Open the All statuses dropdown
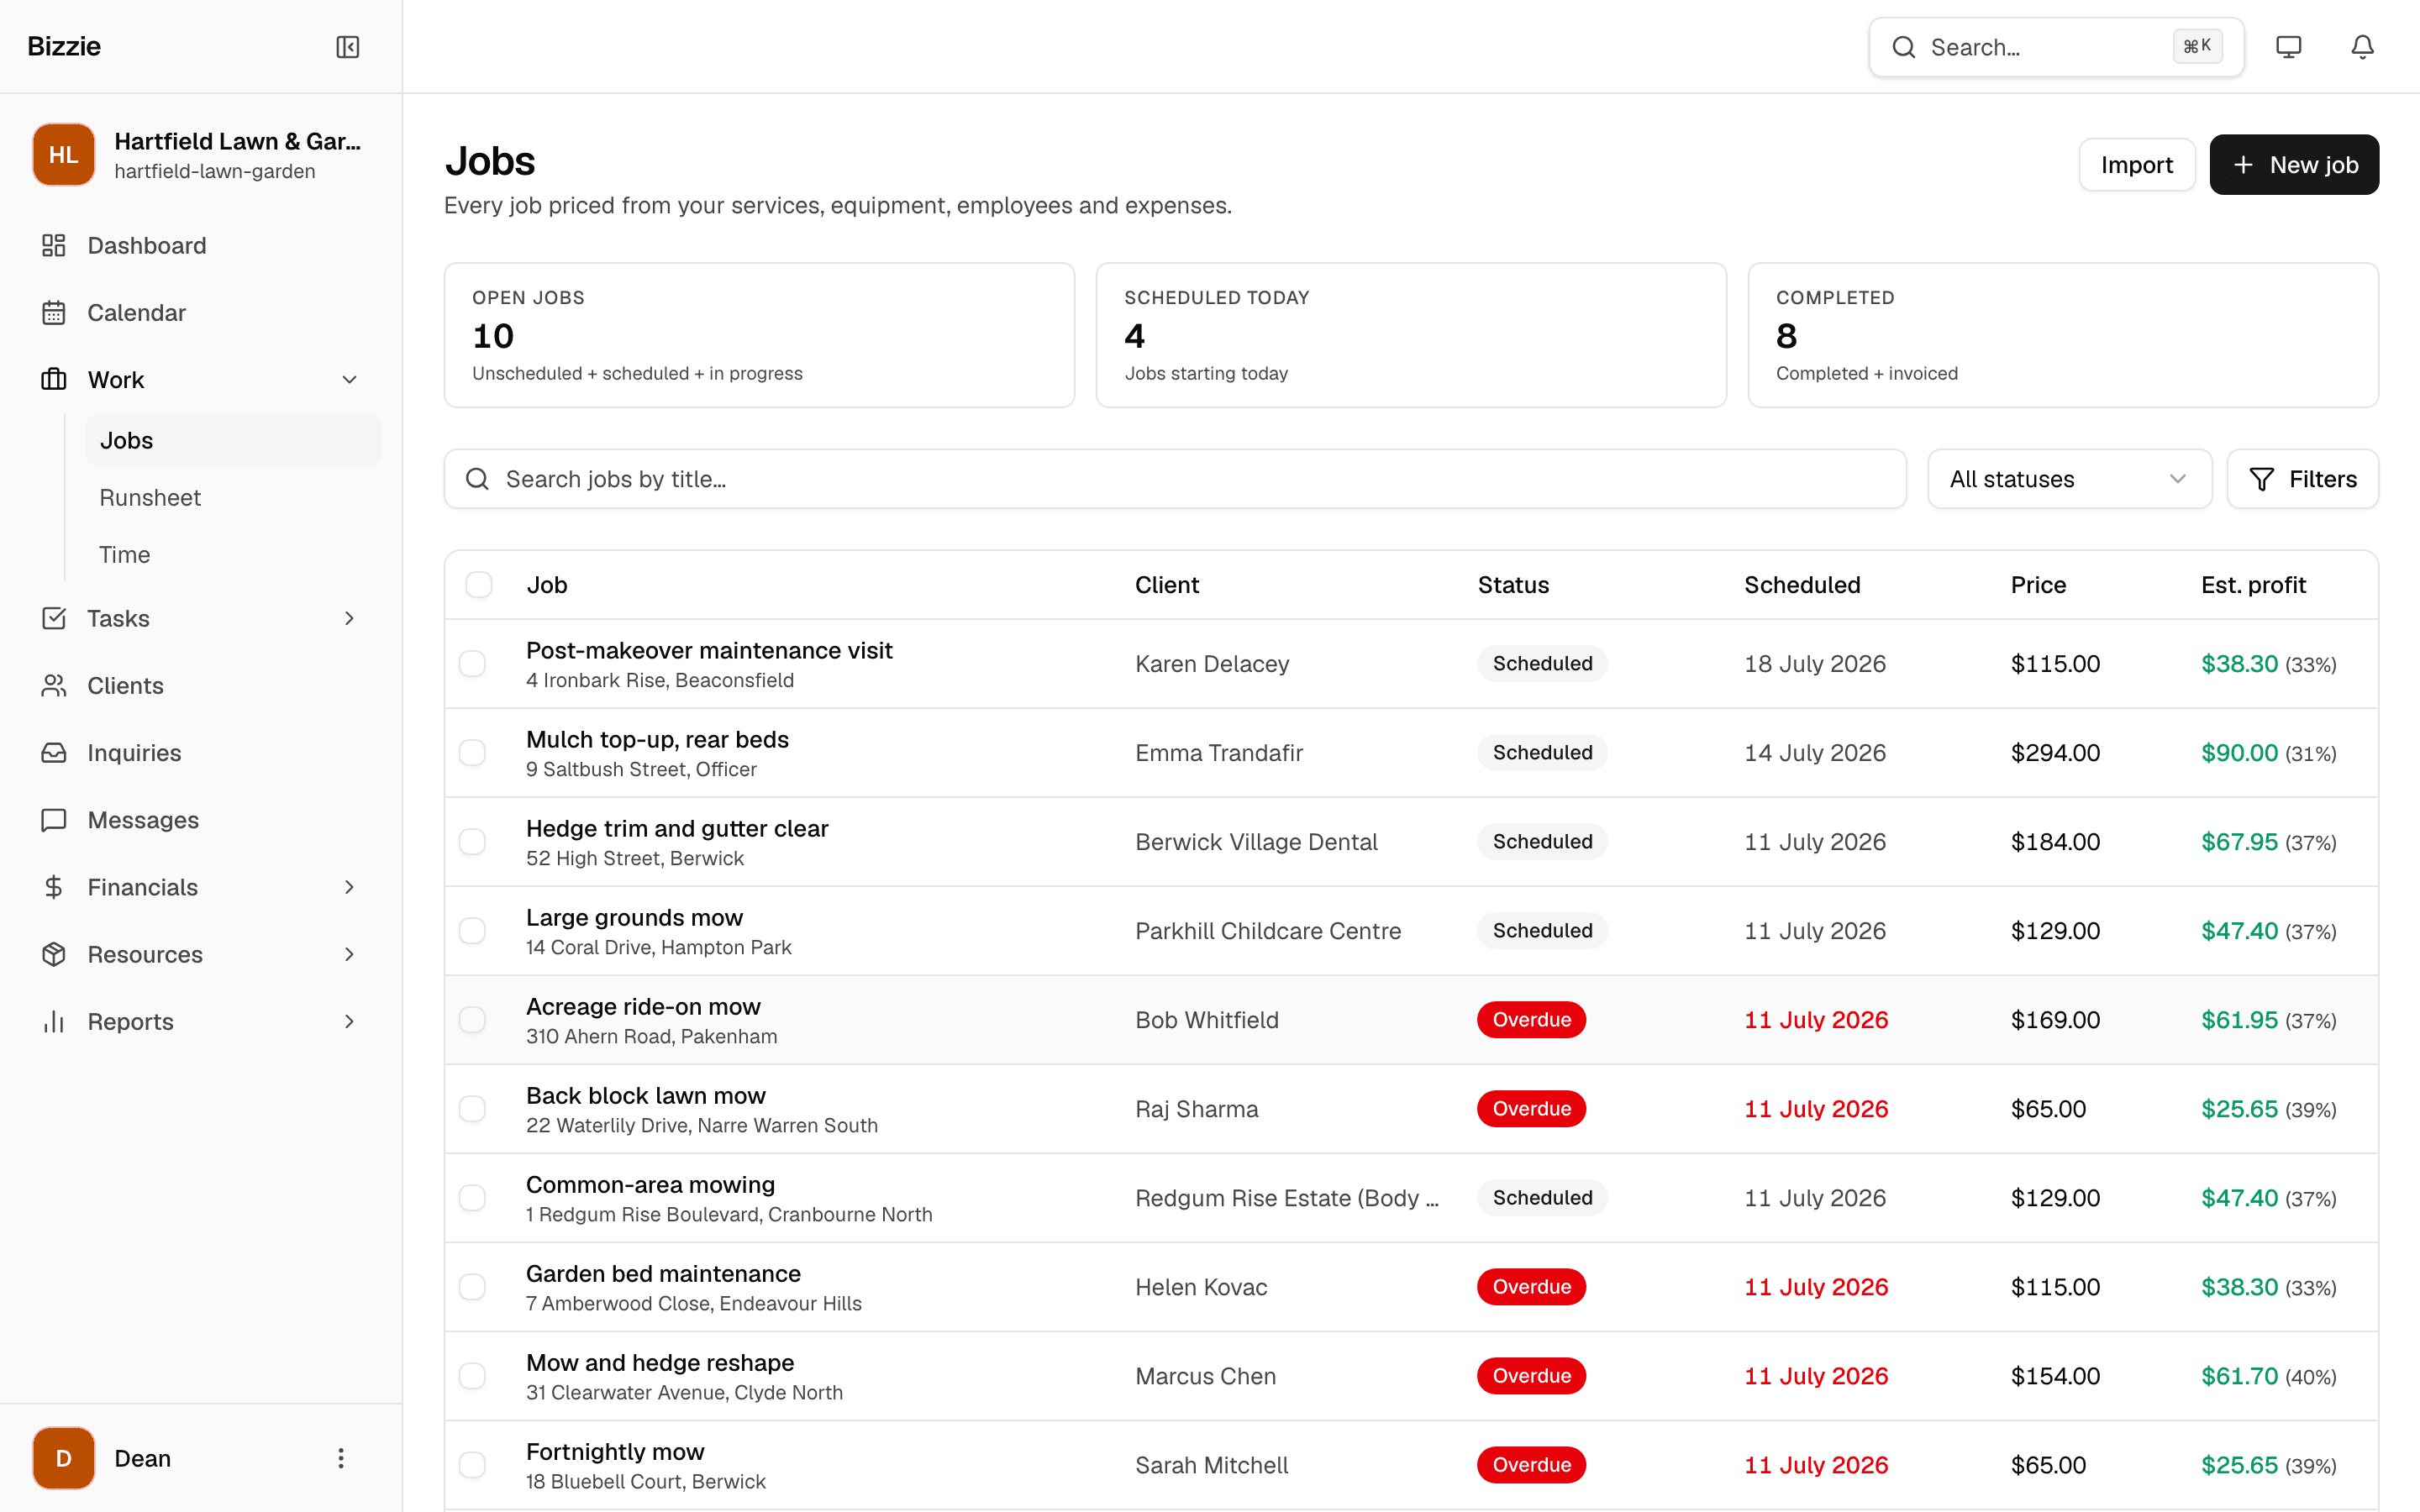This screenshot has width=2420, height=1512. pos(2069,479)
